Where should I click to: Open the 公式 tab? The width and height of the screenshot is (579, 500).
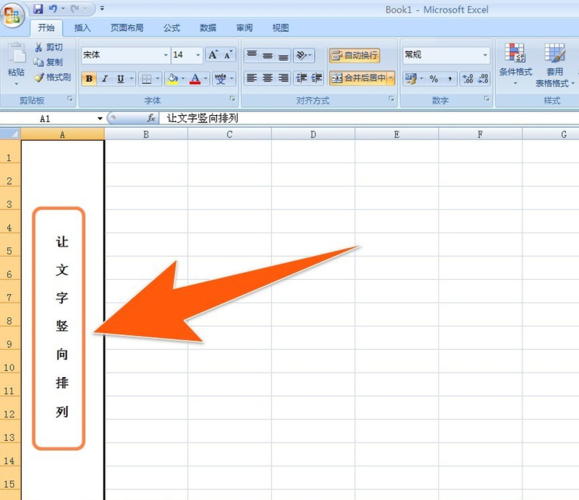click(171, 28)
